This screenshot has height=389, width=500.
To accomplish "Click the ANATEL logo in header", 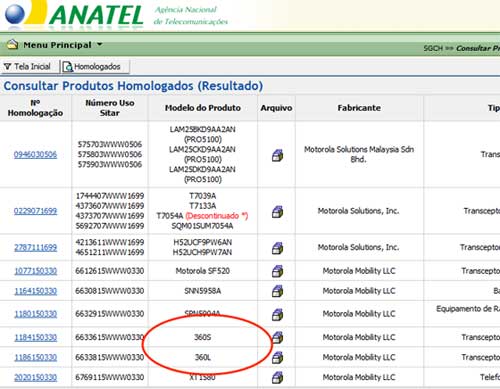I will coord(75,14).
